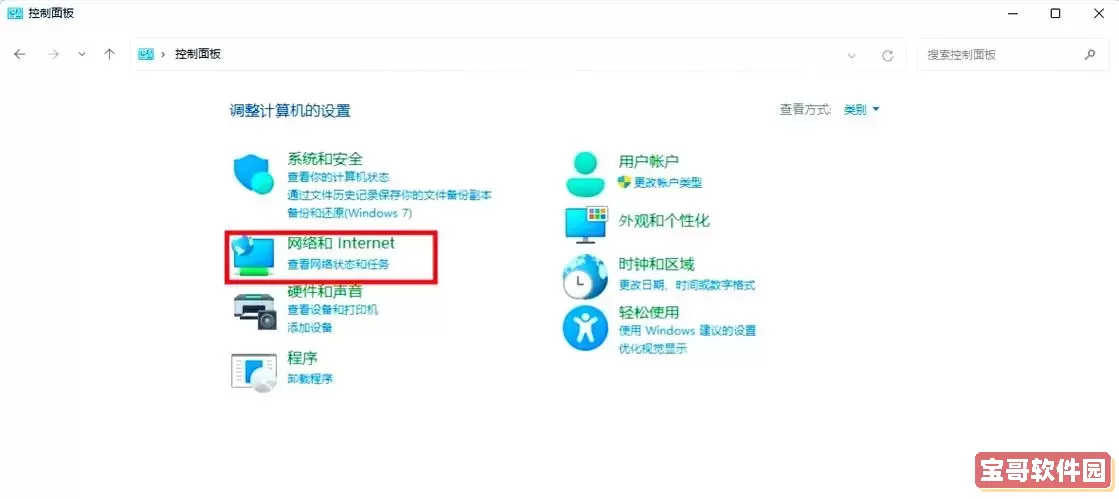Open 硬件和声音 heading link

point(325,291)
